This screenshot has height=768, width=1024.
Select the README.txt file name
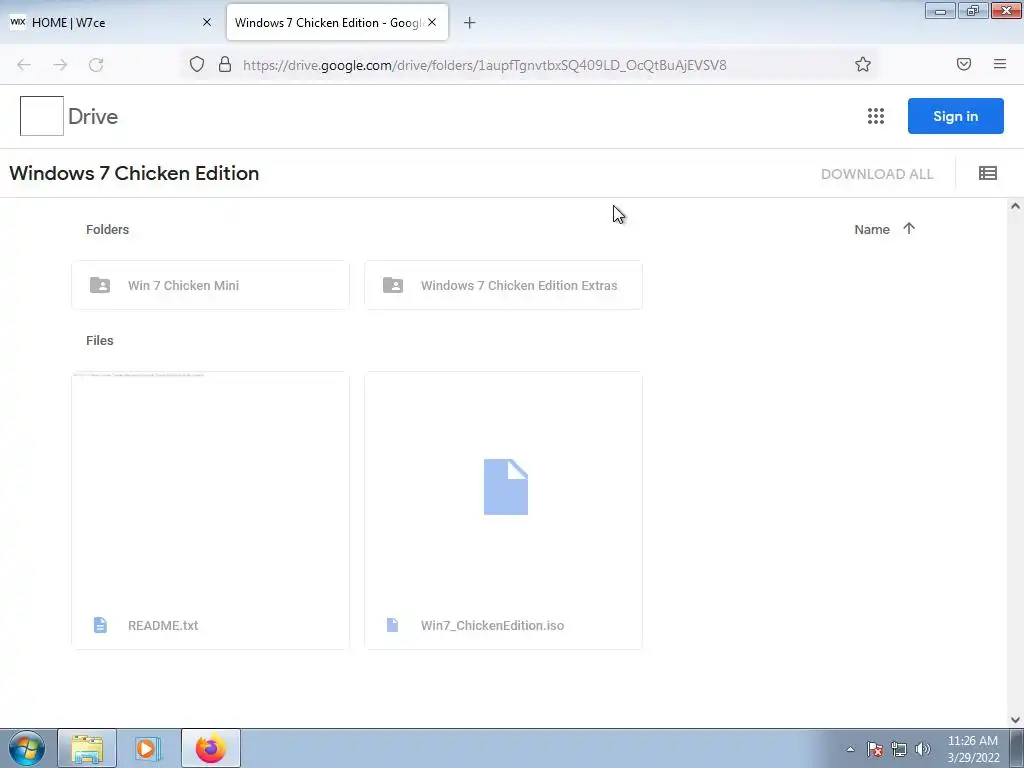pos(163,626)
